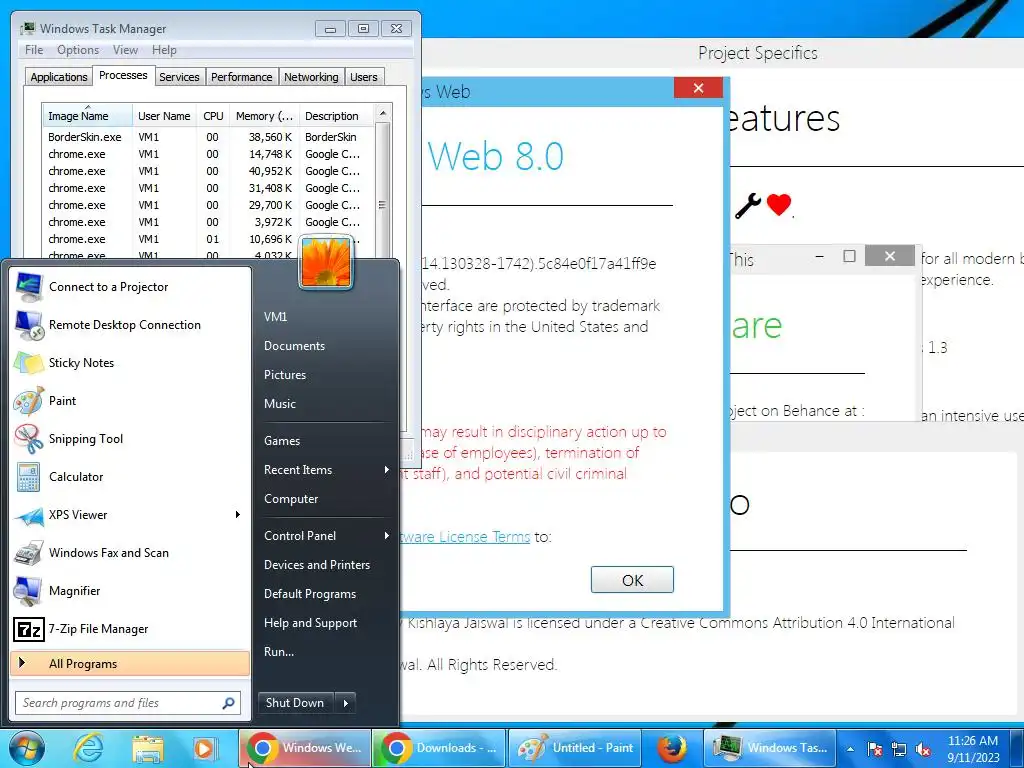The image size is (1024, 768).
Task: Switch to Downloads Chrome taskbar button
Action: (440, 748)
